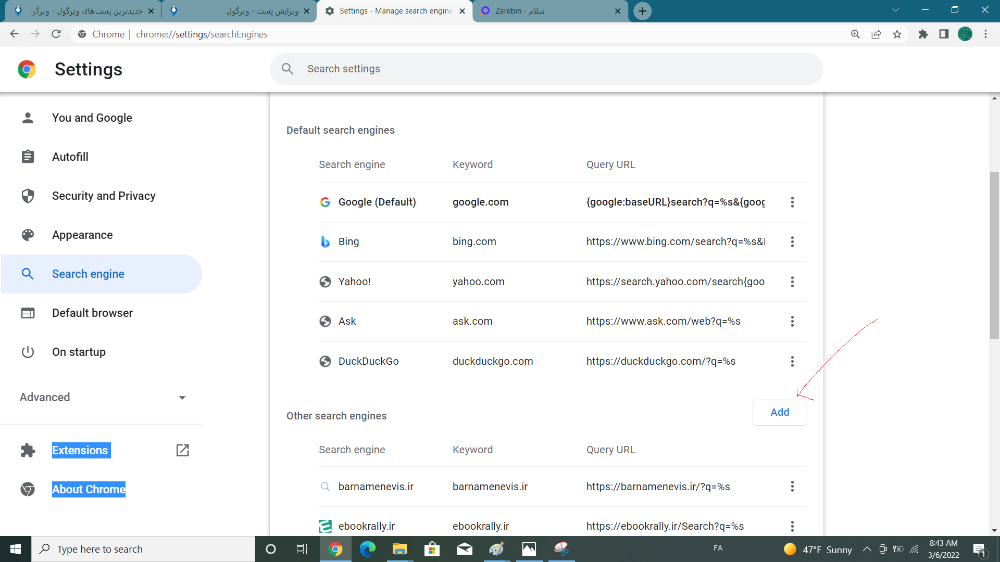The height and width of the screenshot is (562, 1000).
Task: Open more actions for ebookrally.ir row
Action: click(792, 526)
